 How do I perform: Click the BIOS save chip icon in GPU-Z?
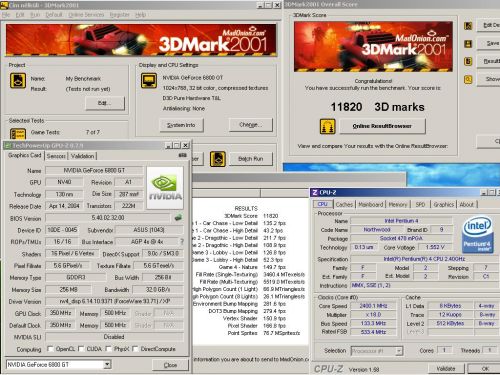point(178,218)
